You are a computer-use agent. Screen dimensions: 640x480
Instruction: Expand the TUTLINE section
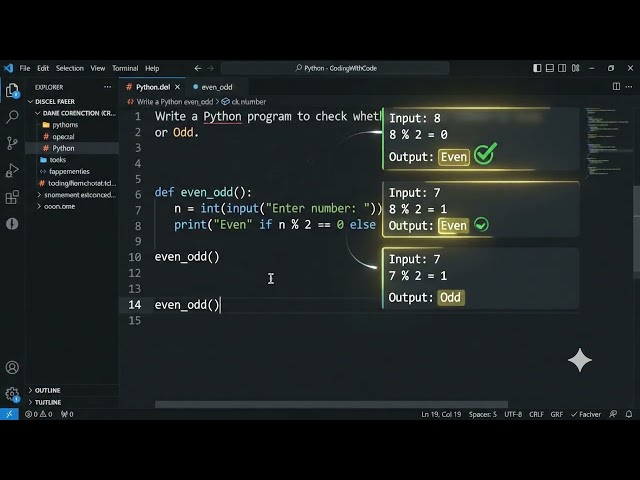tap(44, 402)
